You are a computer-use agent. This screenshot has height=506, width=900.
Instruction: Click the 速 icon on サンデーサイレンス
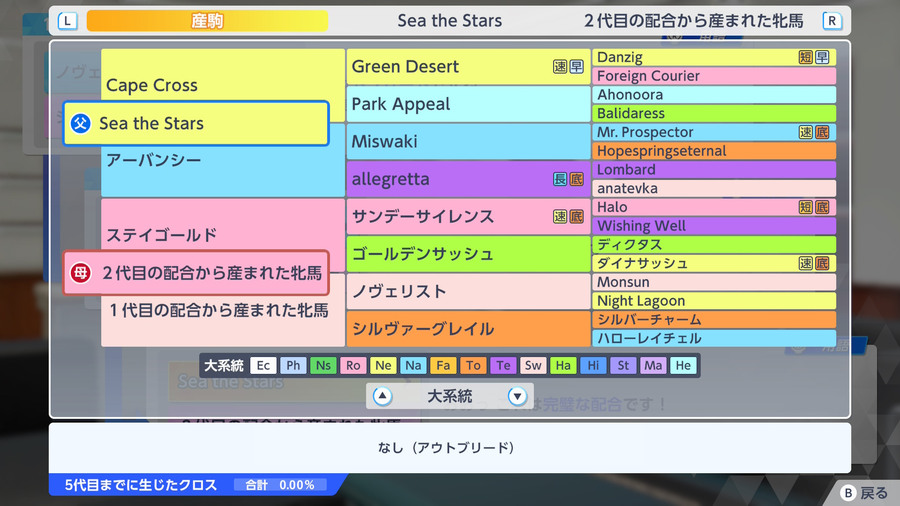click(560, 216)
